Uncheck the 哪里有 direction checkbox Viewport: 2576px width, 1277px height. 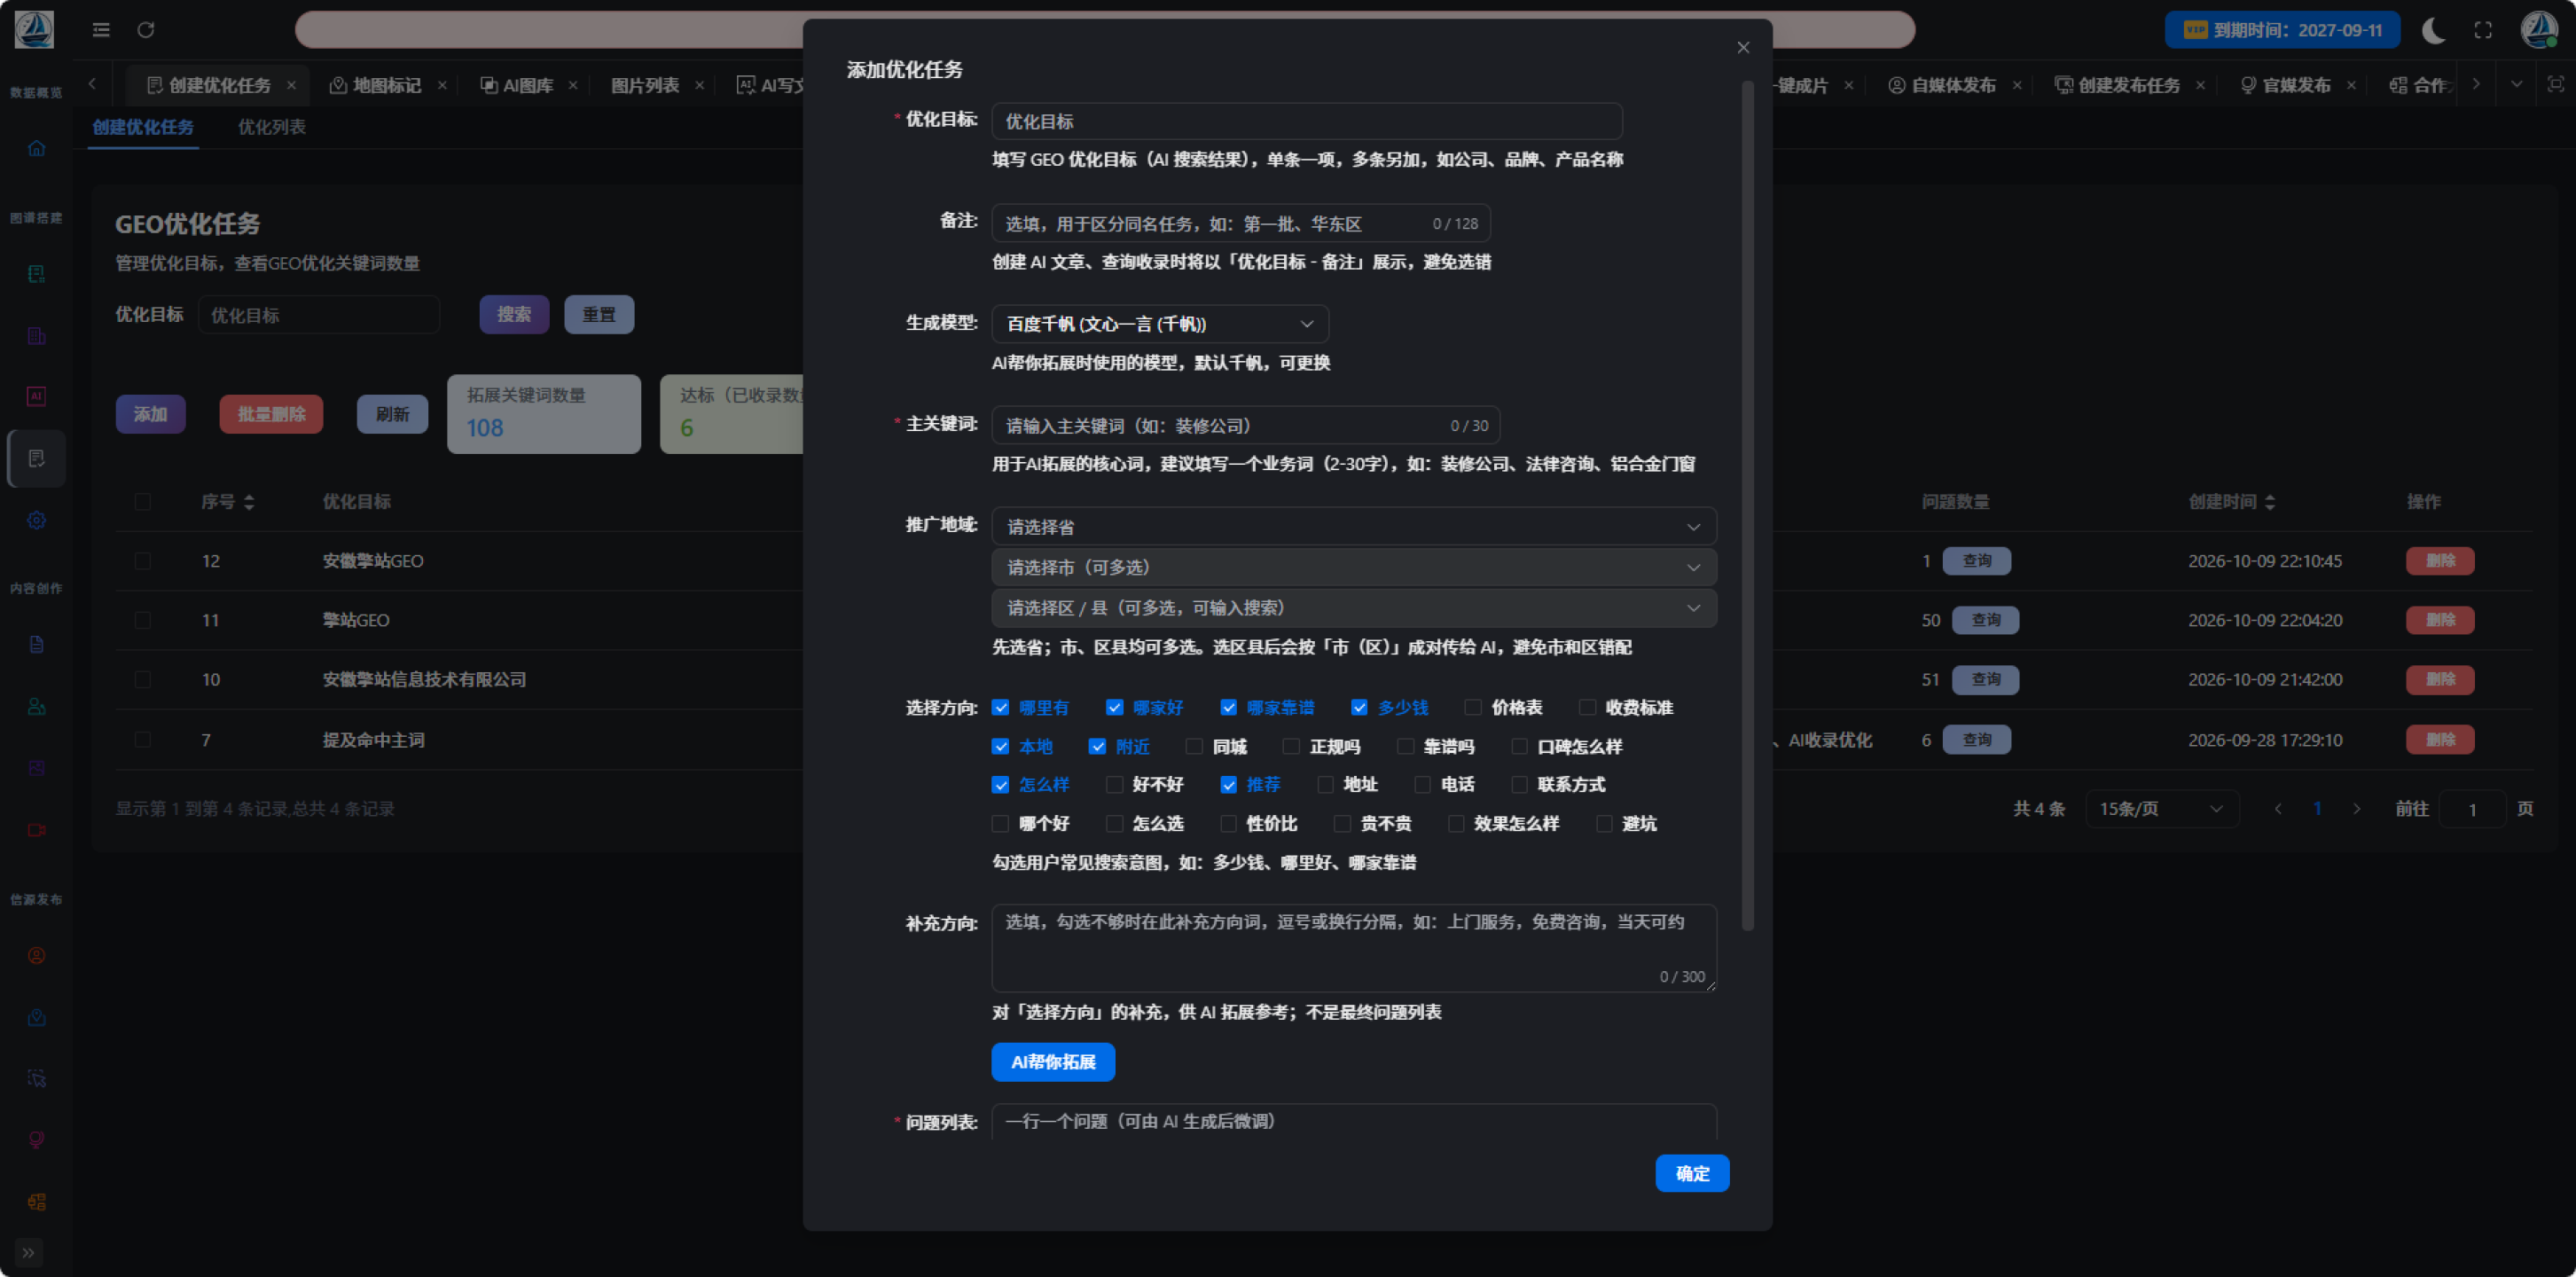click(x=1000, y=707)
